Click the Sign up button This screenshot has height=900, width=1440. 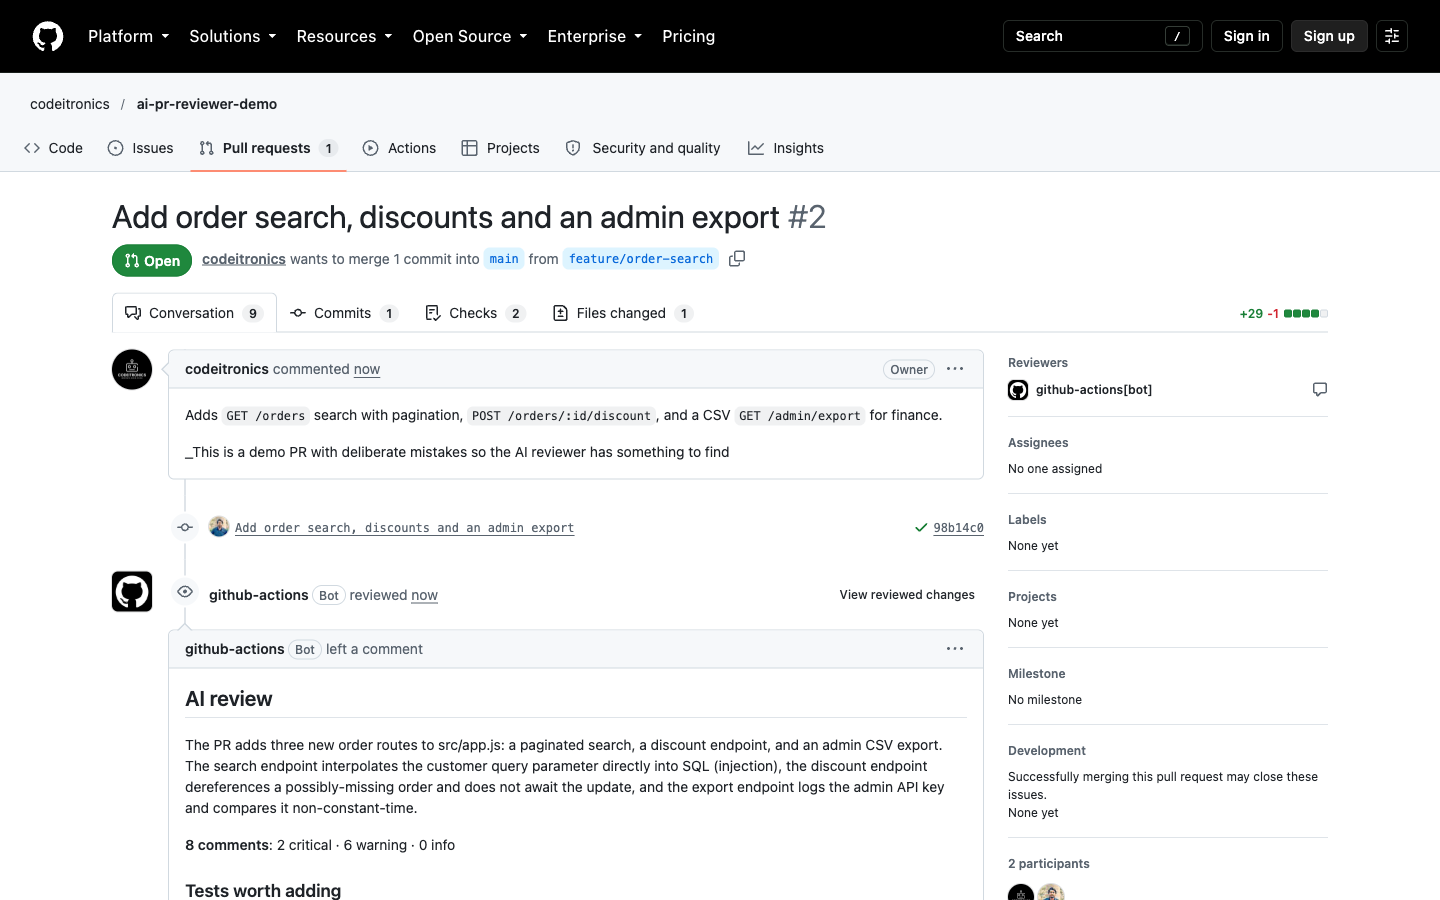(1329, 36)
